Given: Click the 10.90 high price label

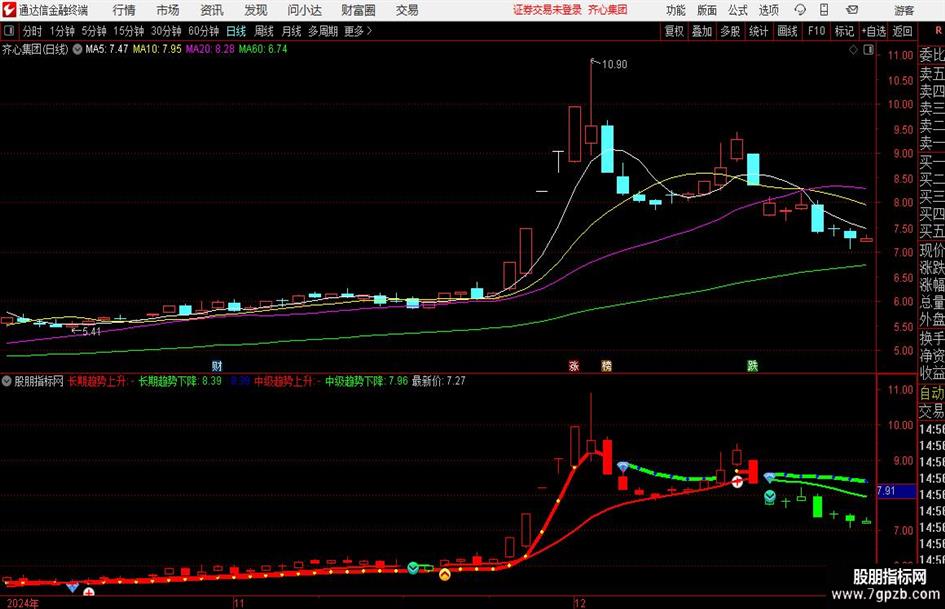Looking at the screenshot, I should pos(614,64).
